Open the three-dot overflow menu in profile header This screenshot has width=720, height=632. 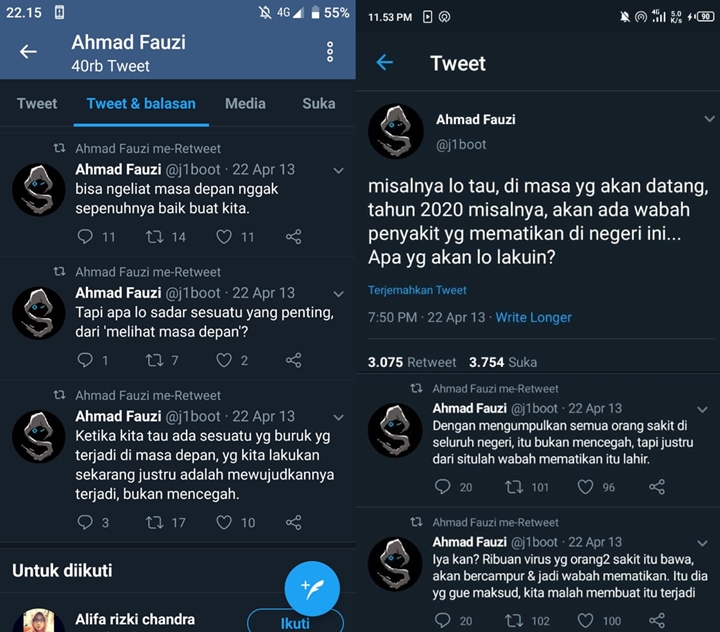[x=330, y=52]
